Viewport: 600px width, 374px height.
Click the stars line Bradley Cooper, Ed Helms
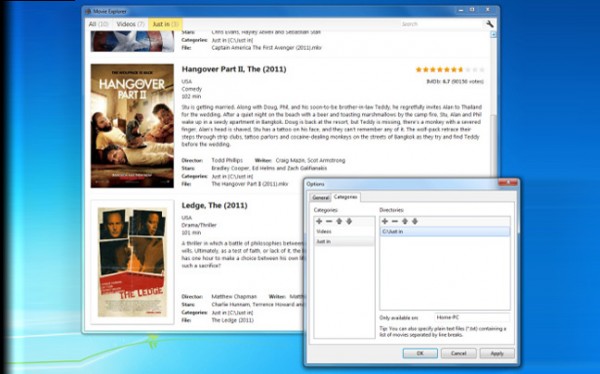(269, 168)
